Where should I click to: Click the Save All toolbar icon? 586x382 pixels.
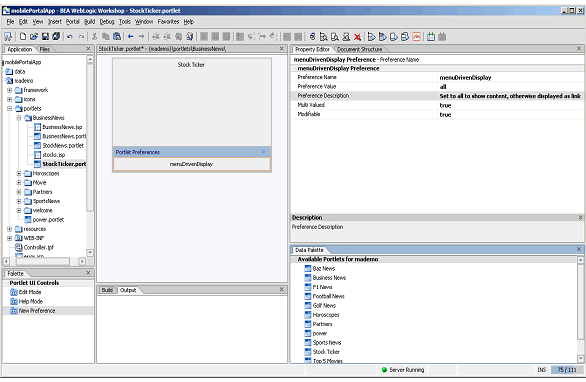(x=56, y=37)
